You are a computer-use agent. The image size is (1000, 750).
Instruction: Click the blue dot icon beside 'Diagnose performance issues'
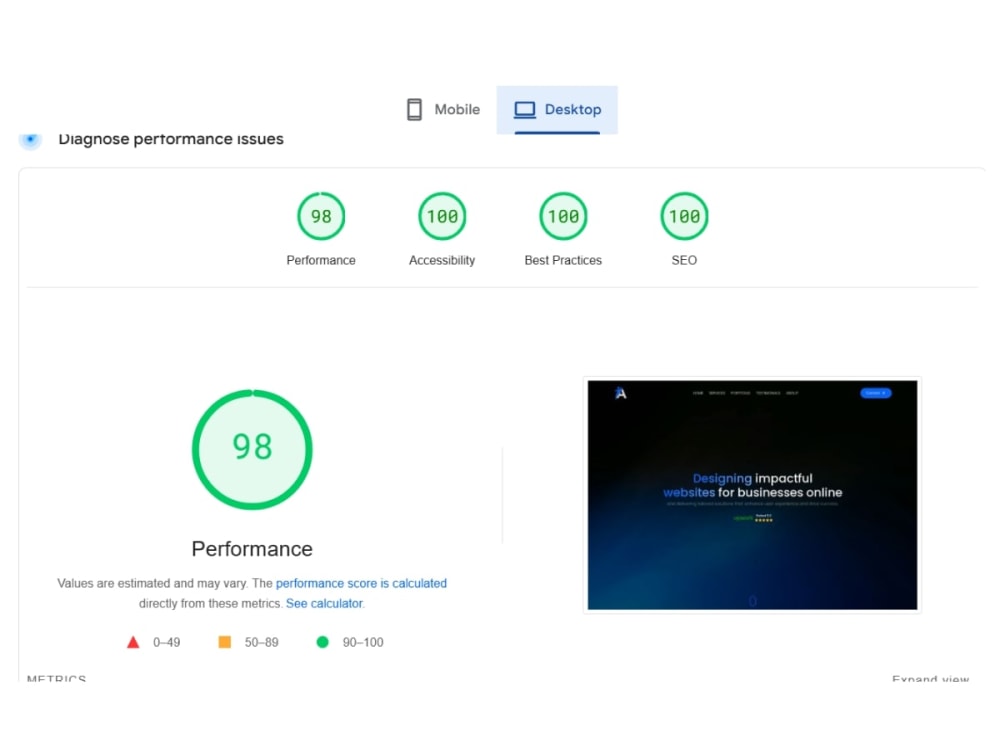(30, 138)
